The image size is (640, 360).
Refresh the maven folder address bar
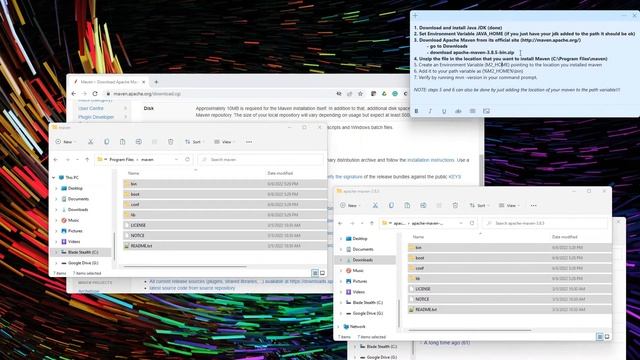click(x=187, y=160)
